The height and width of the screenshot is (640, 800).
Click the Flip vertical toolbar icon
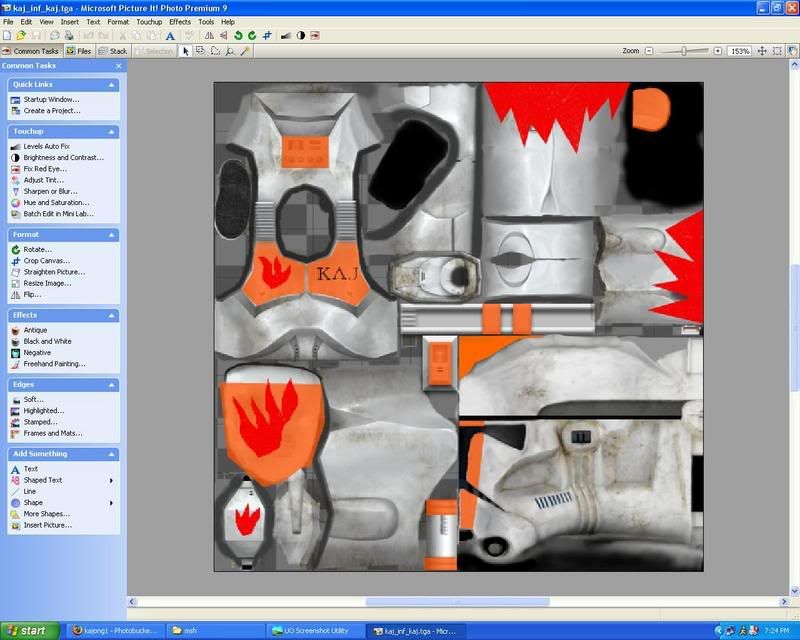[223, 36]
